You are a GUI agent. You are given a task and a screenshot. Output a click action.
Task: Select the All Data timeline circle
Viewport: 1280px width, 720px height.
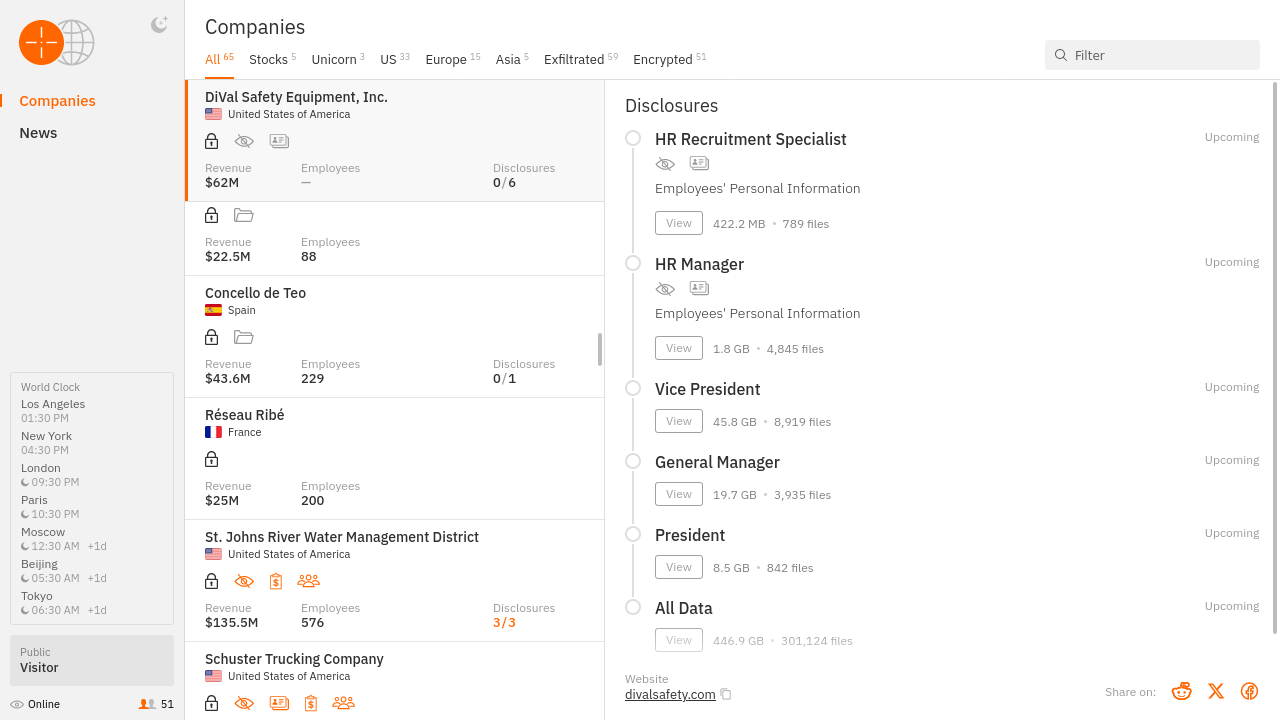(633, 607)
